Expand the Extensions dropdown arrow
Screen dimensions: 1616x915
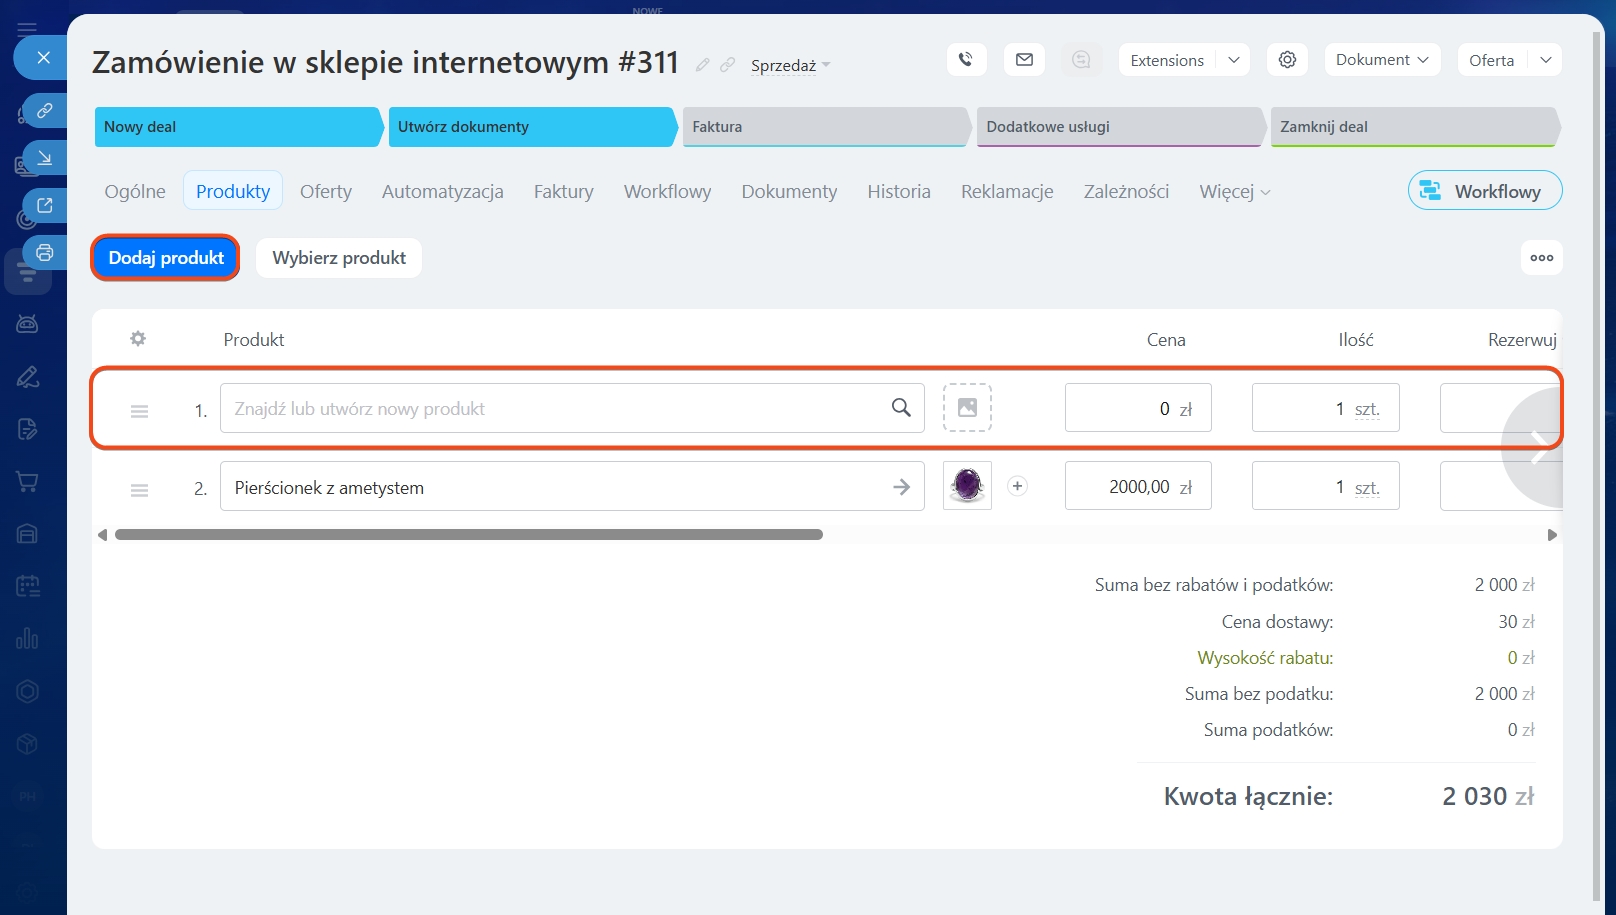[x=1234, y=60]
